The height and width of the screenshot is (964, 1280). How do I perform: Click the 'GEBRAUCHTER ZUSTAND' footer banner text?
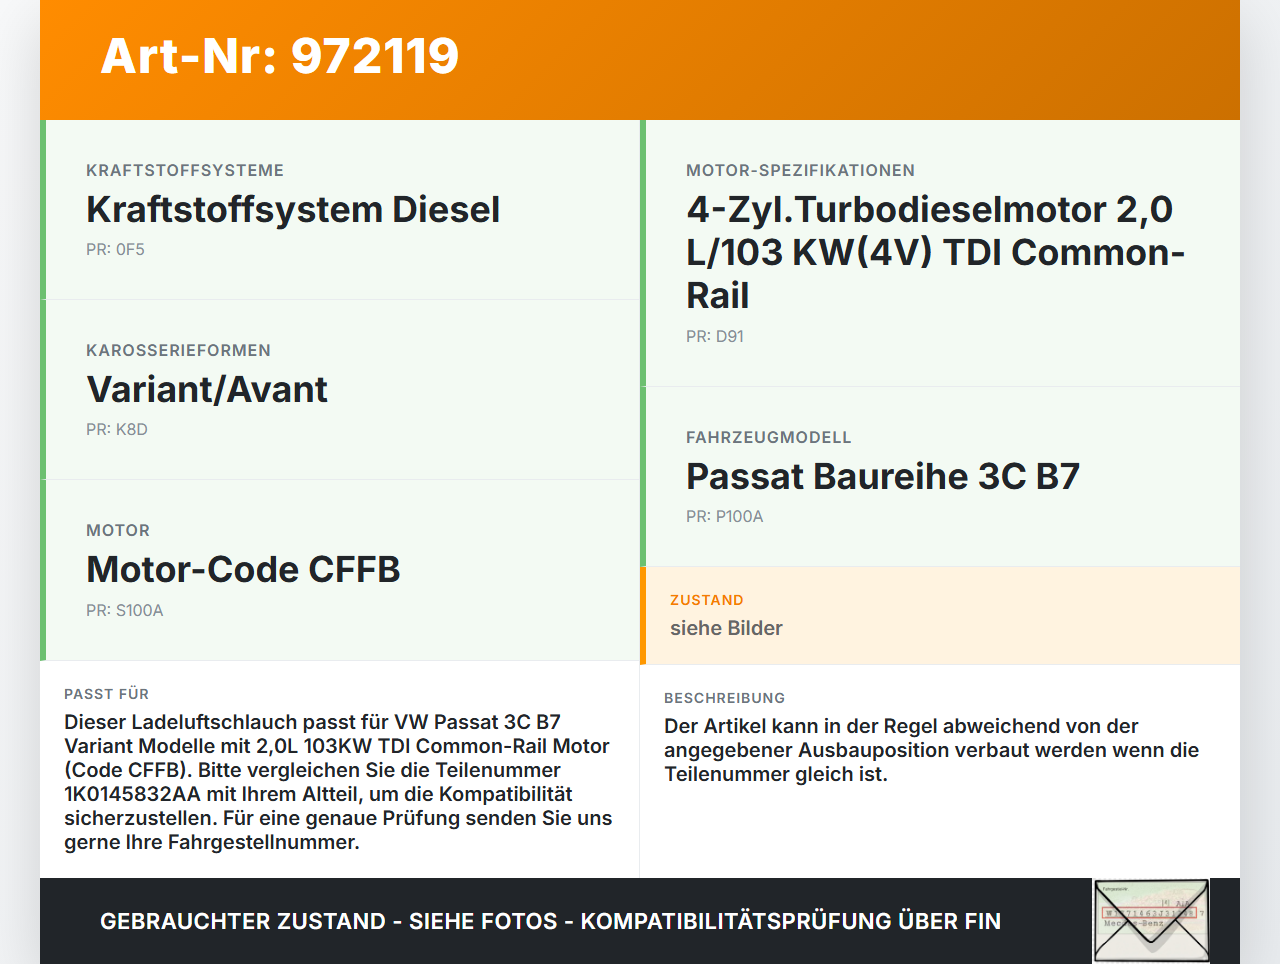point(550,921)
